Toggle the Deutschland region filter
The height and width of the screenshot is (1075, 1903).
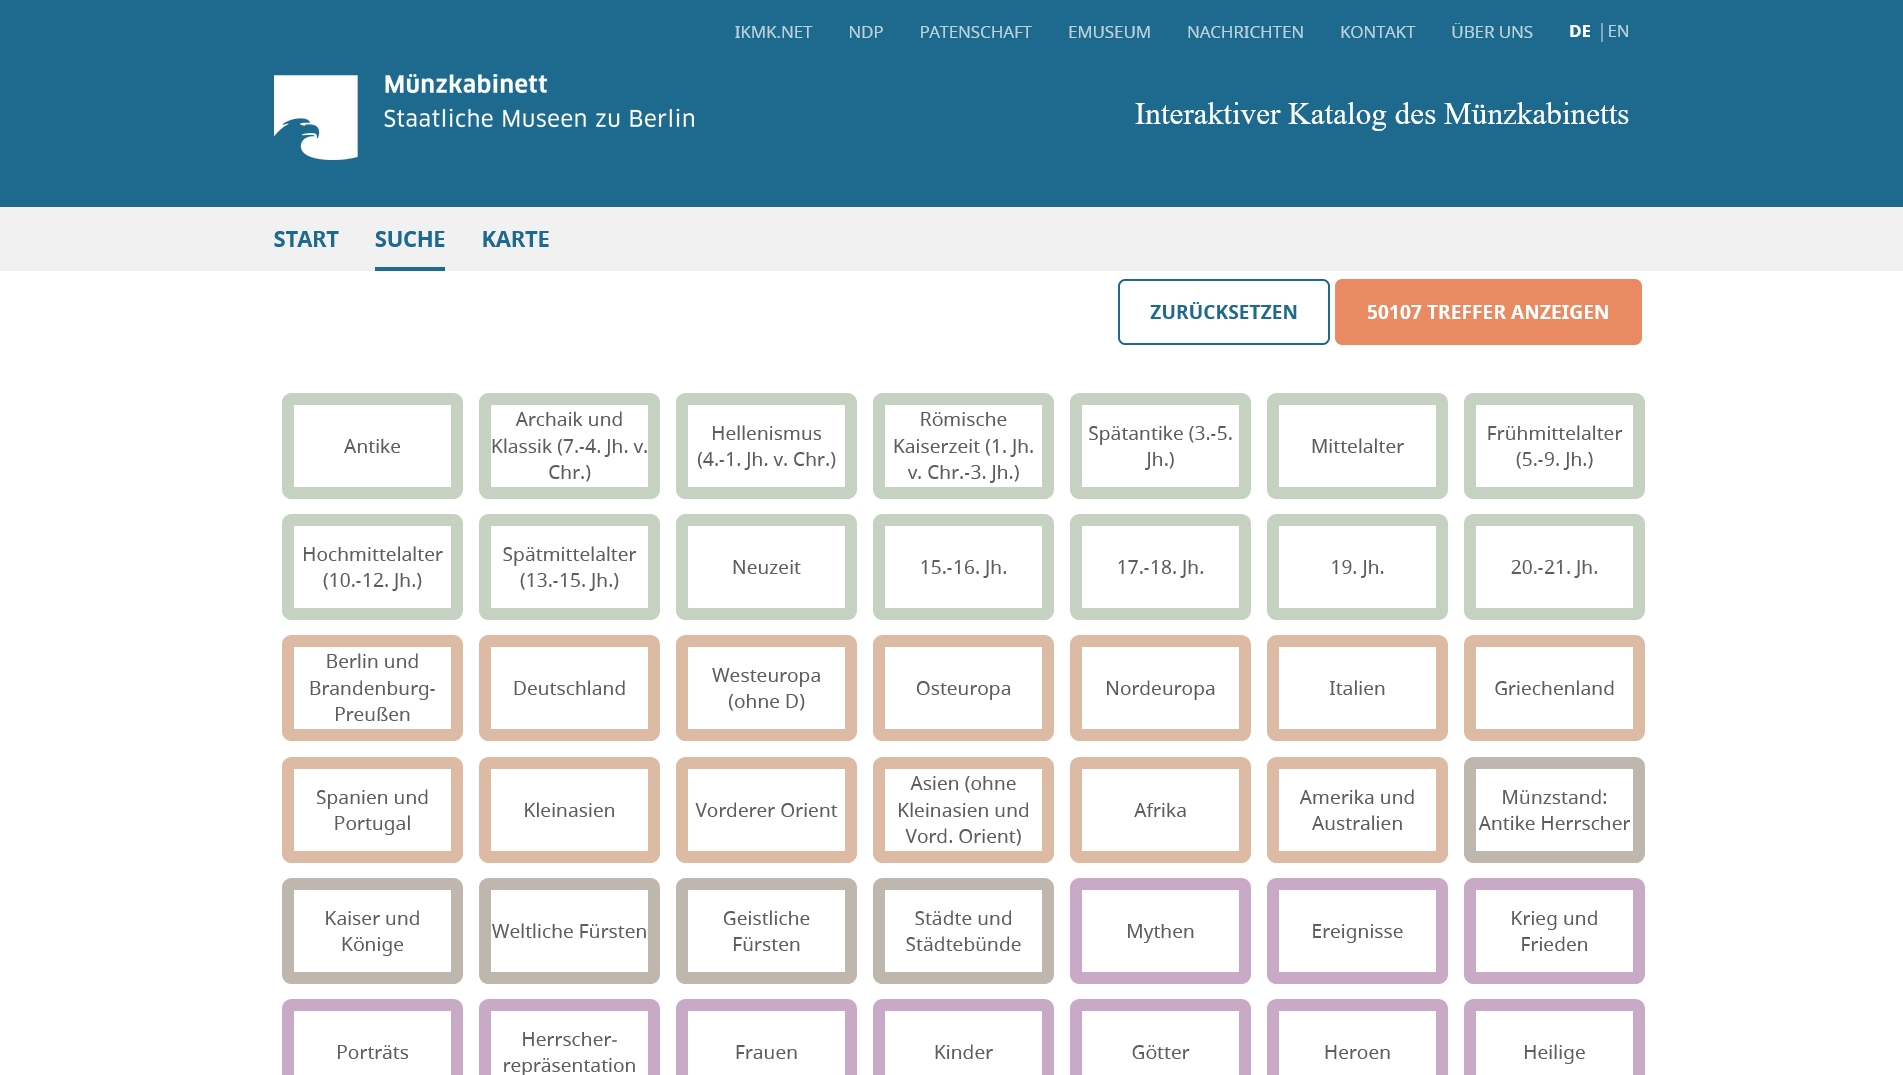point(569,688)
